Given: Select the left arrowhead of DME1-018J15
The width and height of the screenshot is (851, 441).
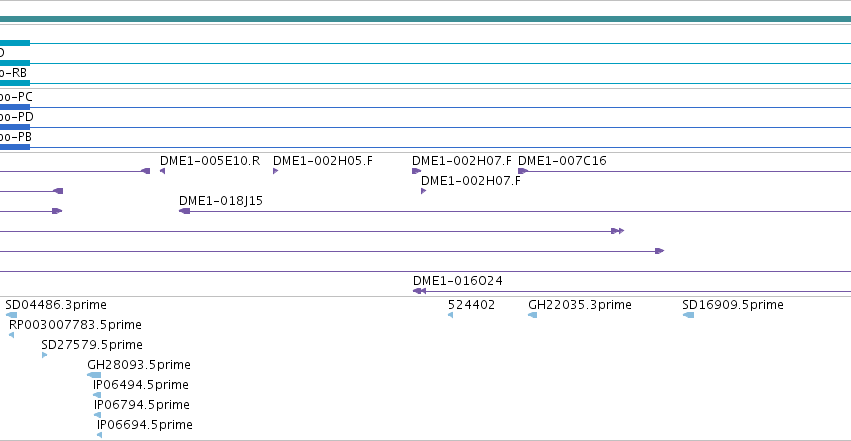Looking at the screenshot, I should point(185,211).
